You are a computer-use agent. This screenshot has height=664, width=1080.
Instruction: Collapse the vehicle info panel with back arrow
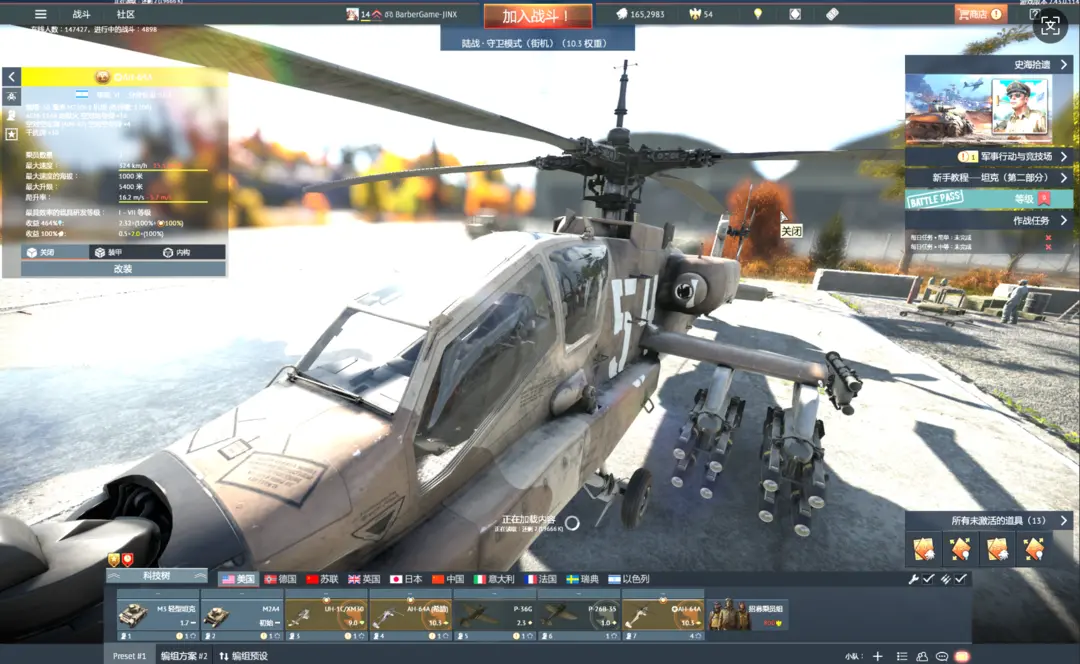pos(12,76)
